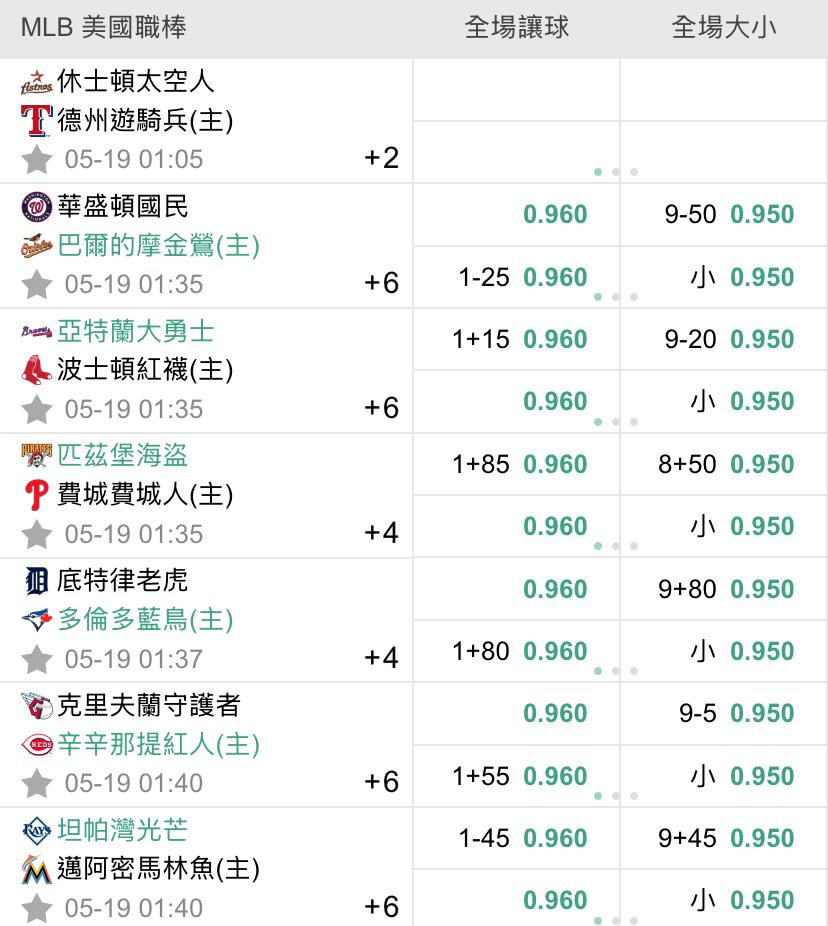Toggle favorite star for Braves vs Red Sox game
Screen dimensions: 828x926
pyautogui.click(x=37, y=409)
